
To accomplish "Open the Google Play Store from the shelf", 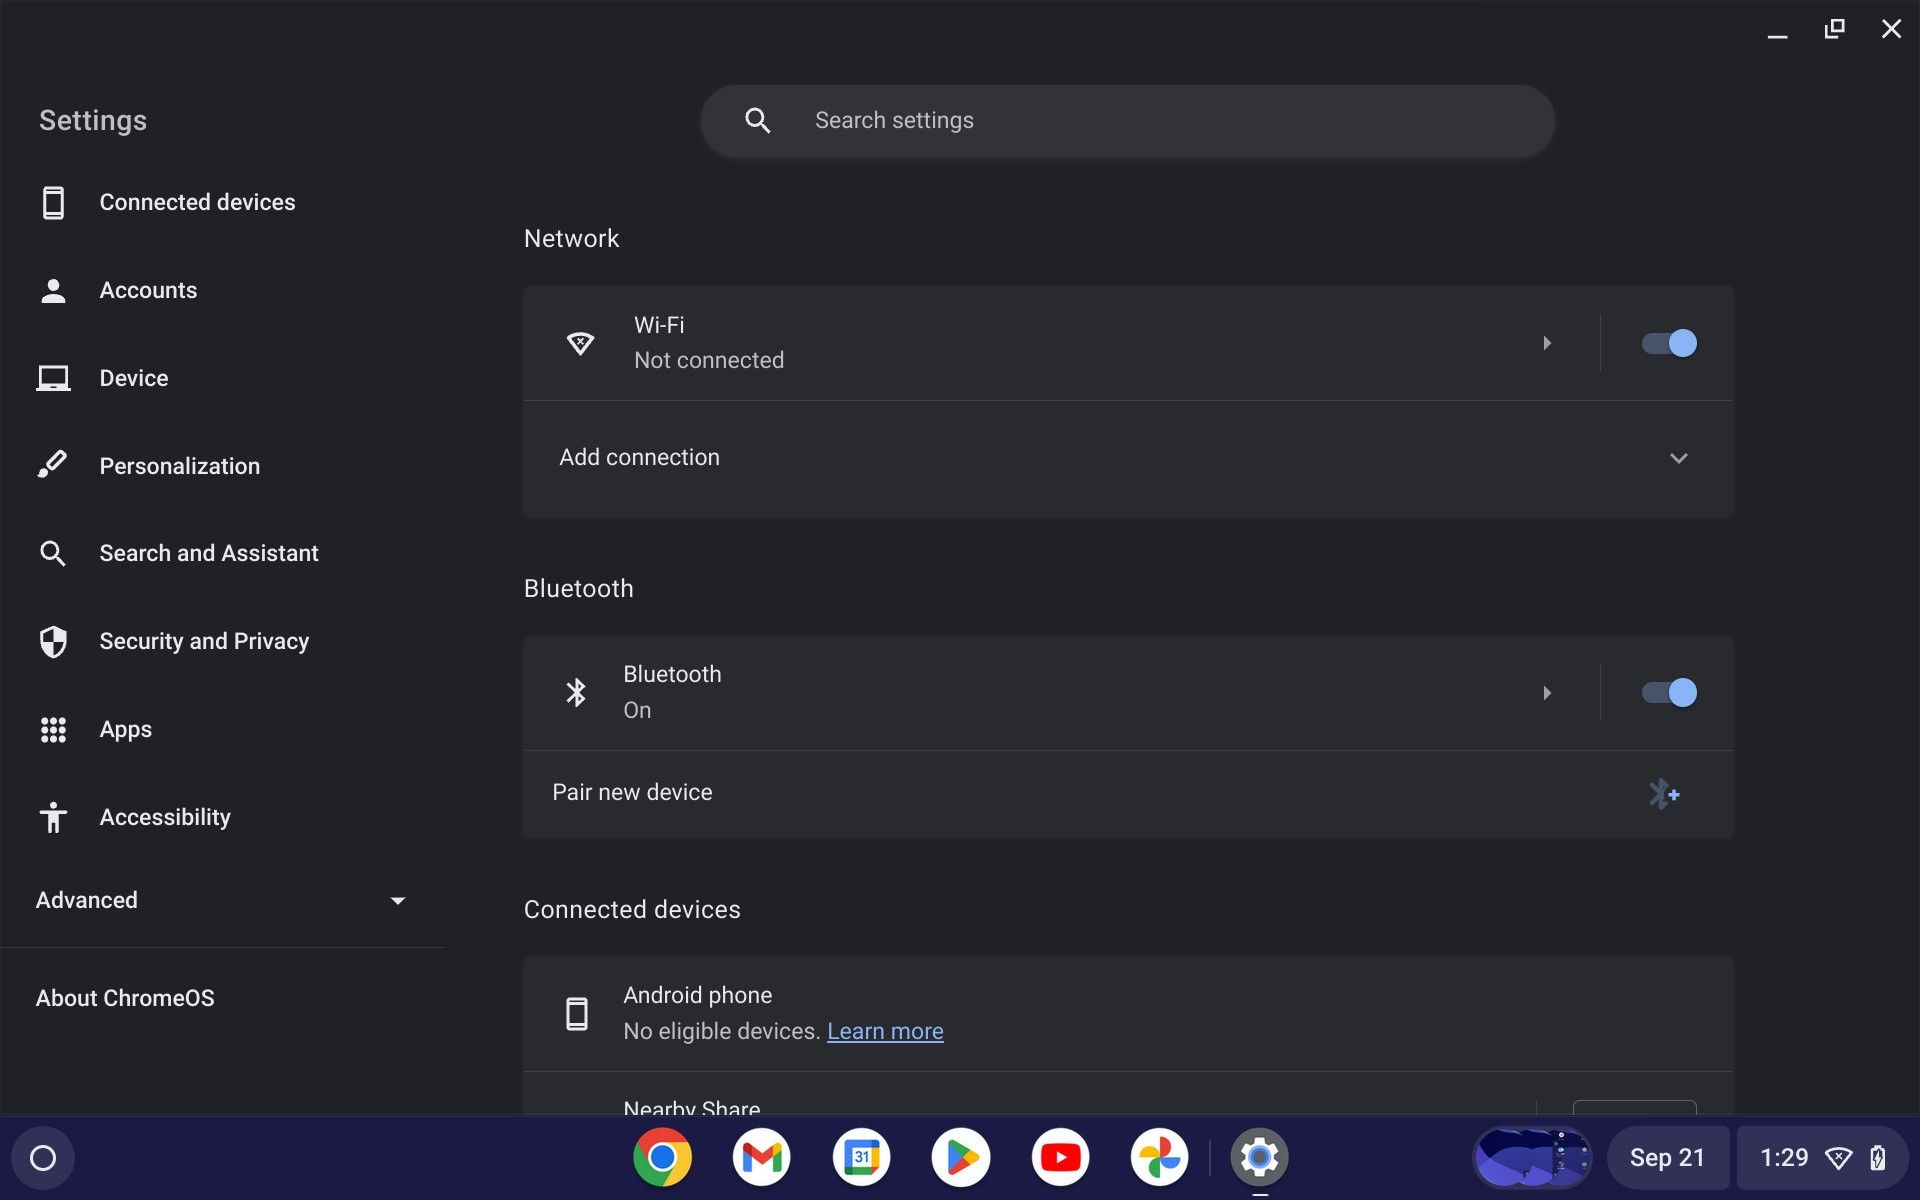I will (x=960, y=1157).
